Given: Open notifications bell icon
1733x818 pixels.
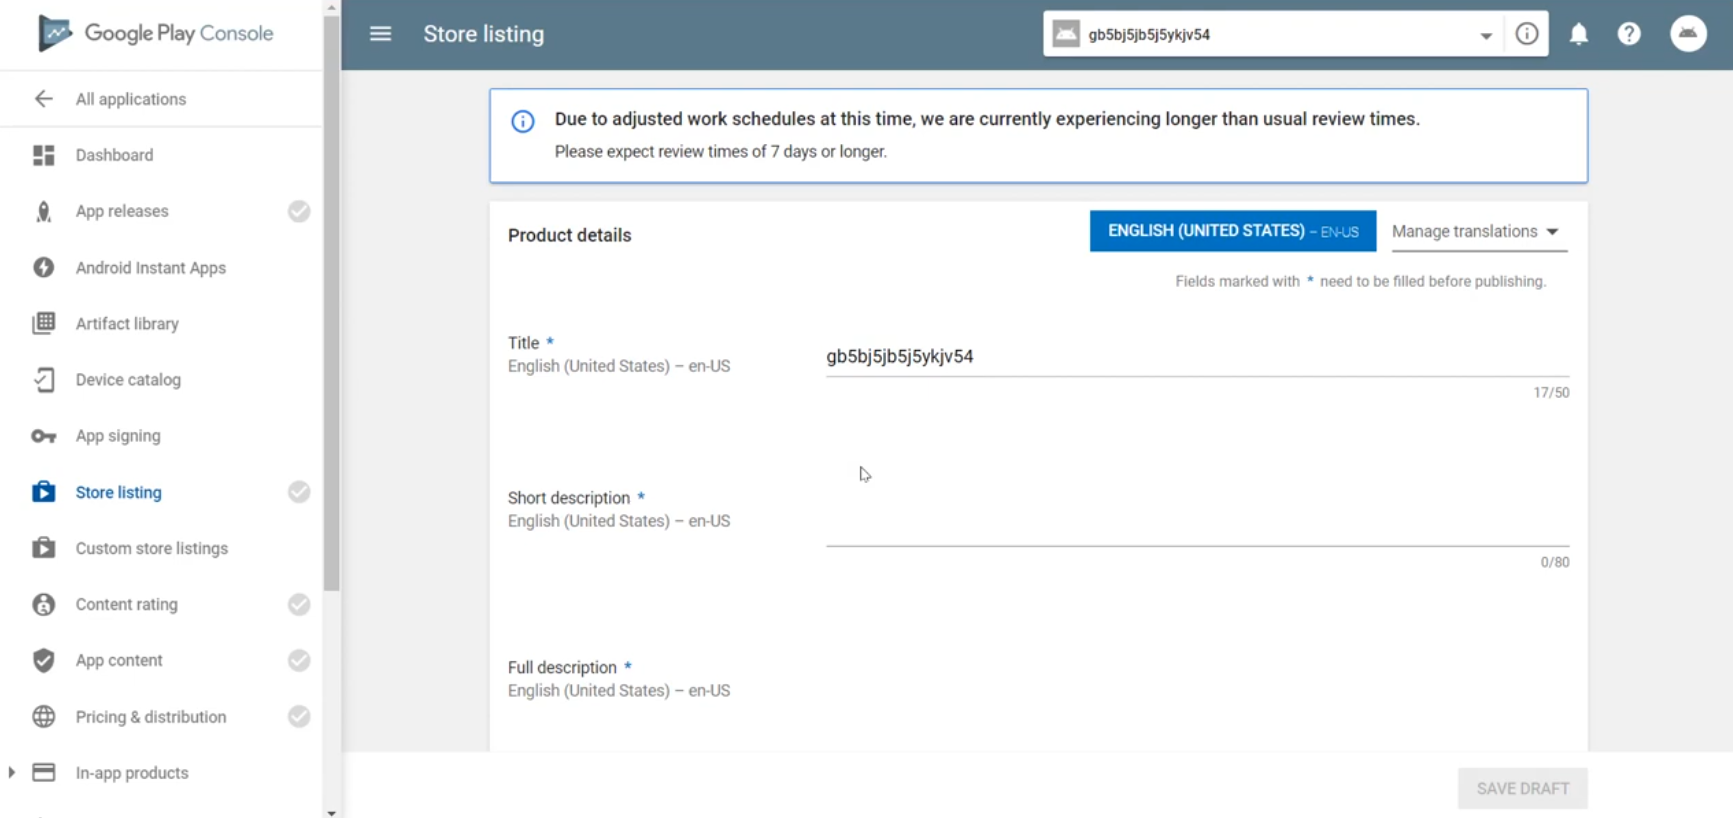Looking at the screenshot, I should tap(1578, 34).
